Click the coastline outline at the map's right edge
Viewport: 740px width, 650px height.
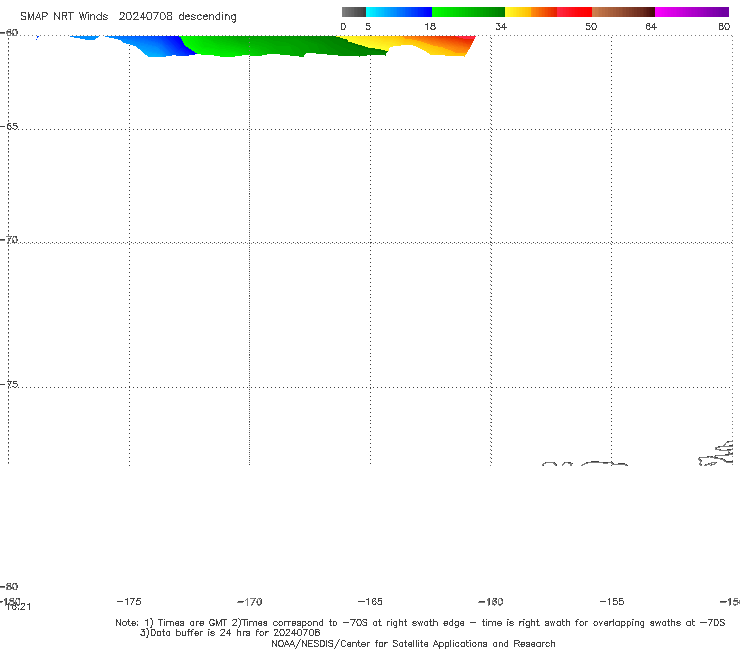[x=717, y=453]
